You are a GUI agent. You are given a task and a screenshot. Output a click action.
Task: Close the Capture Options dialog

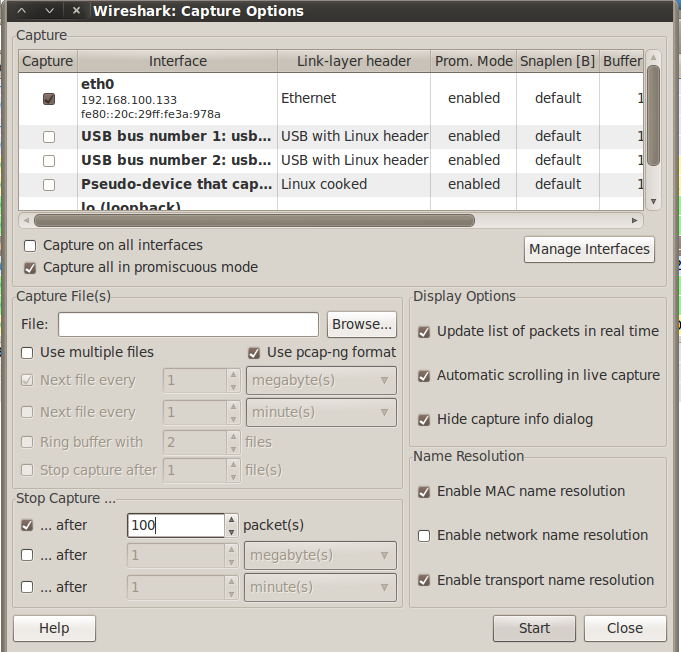[x=625, y=628]
